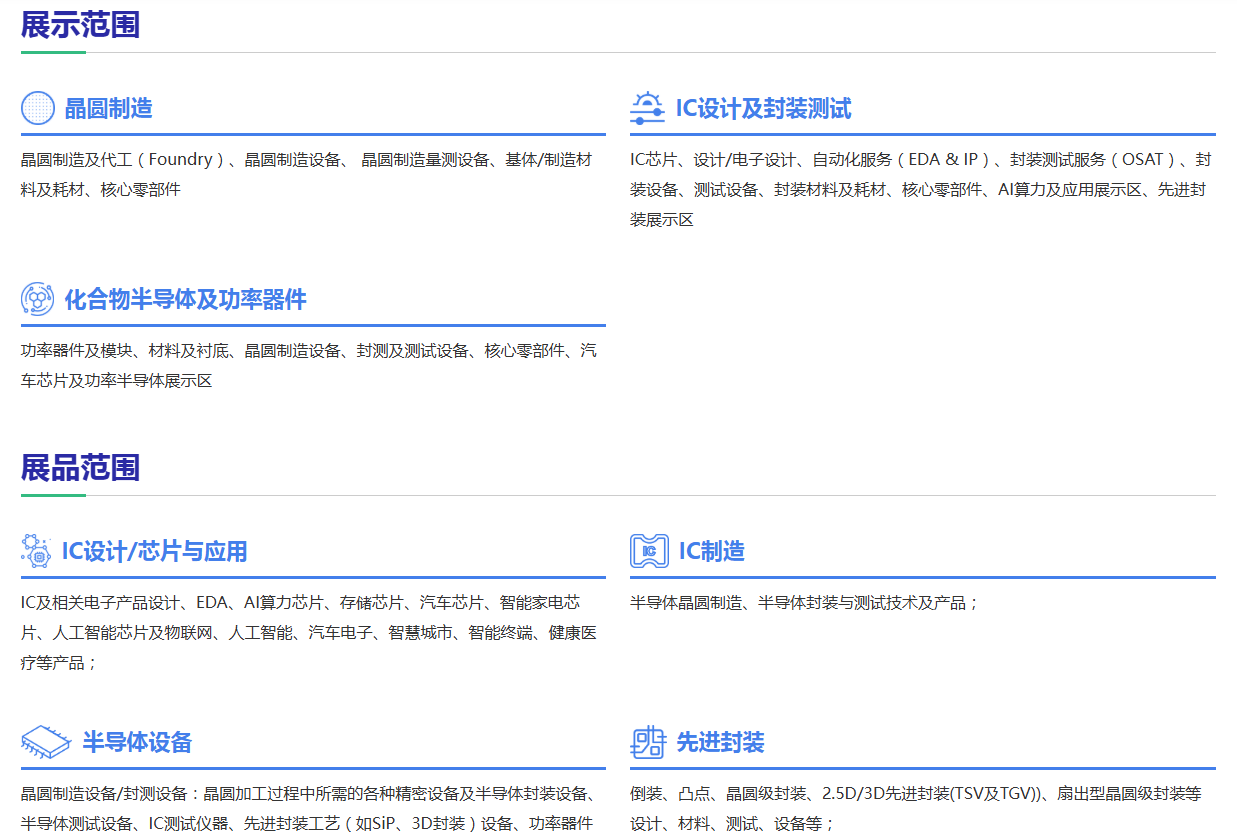Screen dimensions: 1237x833
Task: Select the 晶圆制造 heading
Action: pos(108,109)
